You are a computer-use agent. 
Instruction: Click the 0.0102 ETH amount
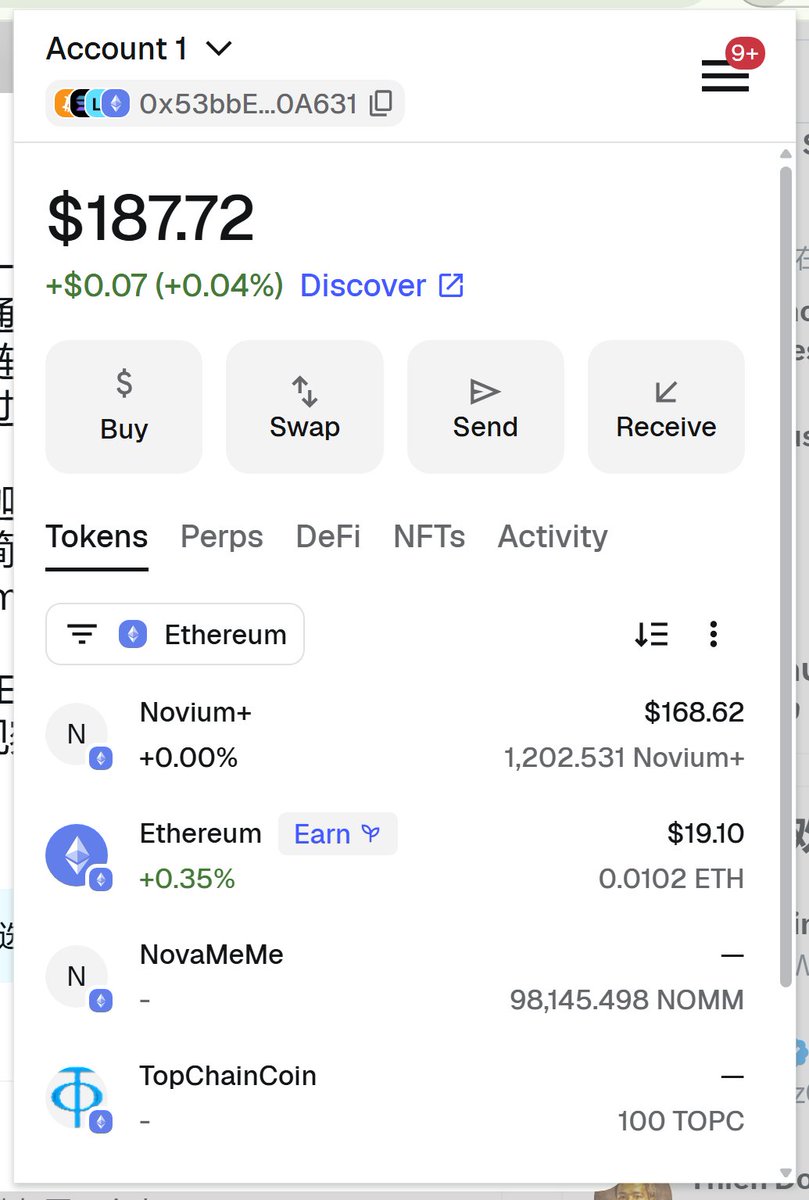(671, 879)
